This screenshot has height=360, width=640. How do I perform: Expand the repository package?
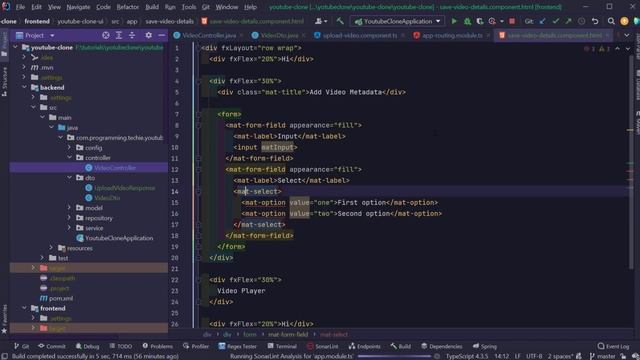[x=69, y=218]
